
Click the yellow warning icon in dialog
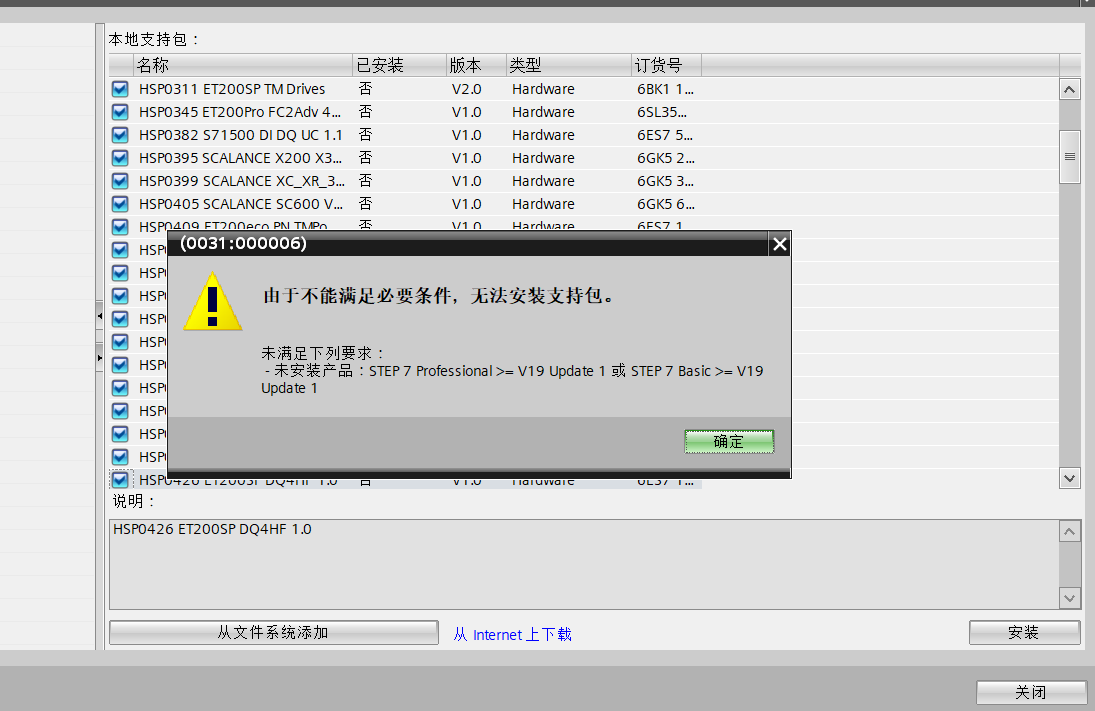[213, 302]
